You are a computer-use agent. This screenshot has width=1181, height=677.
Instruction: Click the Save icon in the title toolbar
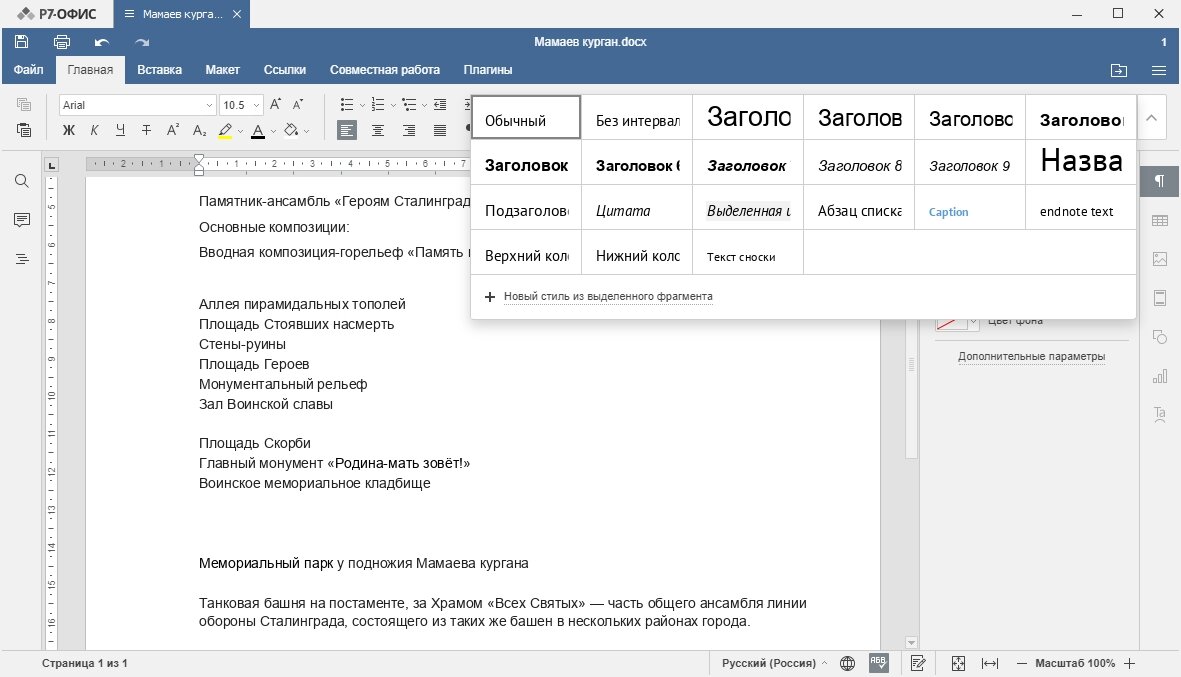point(21,42)
